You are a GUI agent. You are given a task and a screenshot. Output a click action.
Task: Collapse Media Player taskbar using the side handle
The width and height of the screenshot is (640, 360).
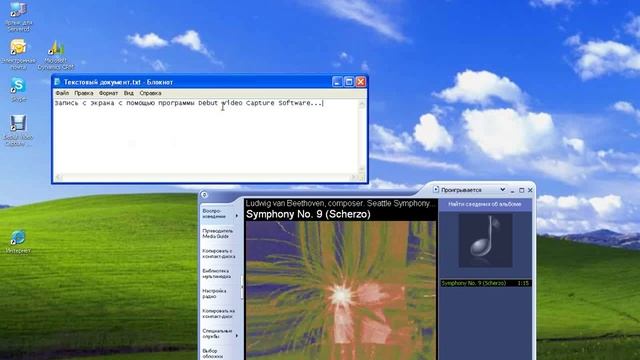point(242,287)
